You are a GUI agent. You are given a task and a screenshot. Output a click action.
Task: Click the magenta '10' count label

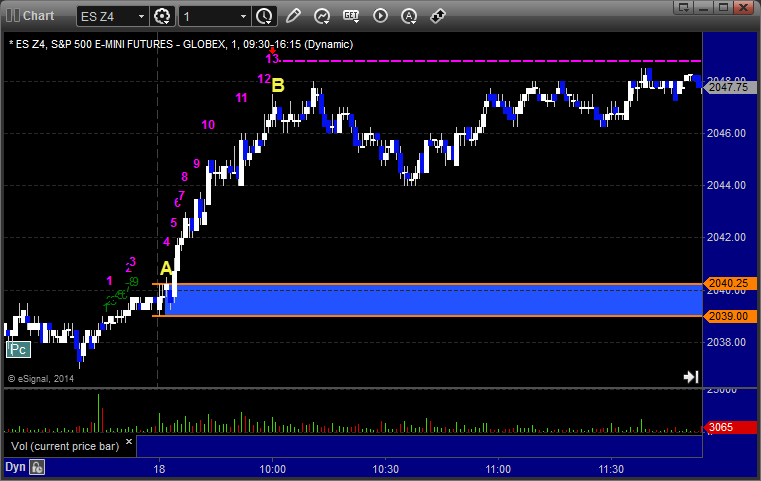point(208,125)
